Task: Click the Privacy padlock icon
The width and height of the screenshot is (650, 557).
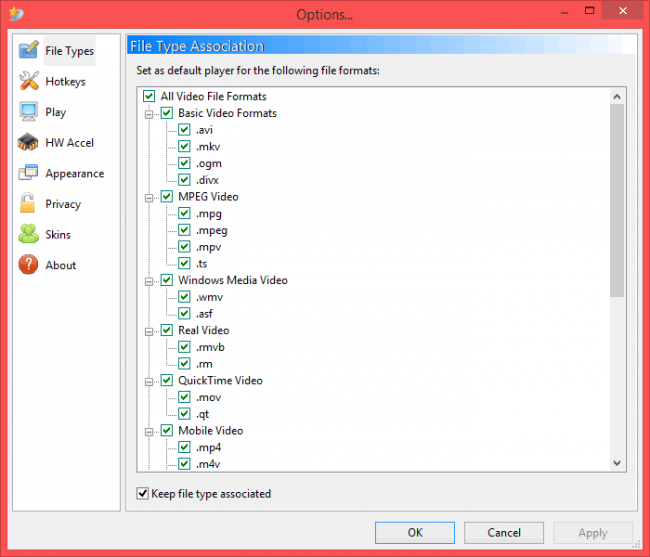Action: click(27, 203)
